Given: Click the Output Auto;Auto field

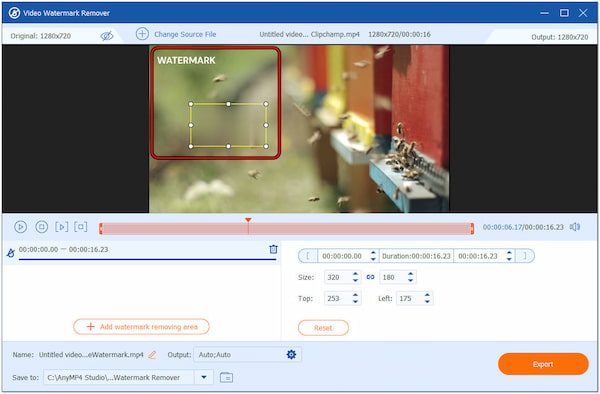Looking at the screenshot, I should coord(248,355).
